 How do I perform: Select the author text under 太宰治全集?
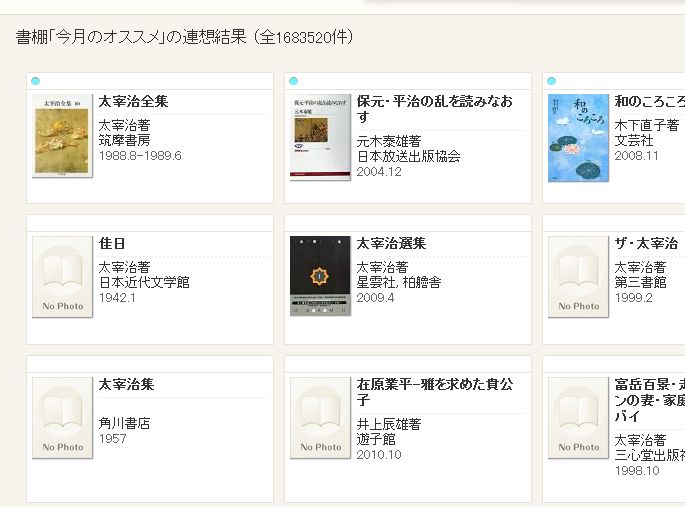point(125,125)
